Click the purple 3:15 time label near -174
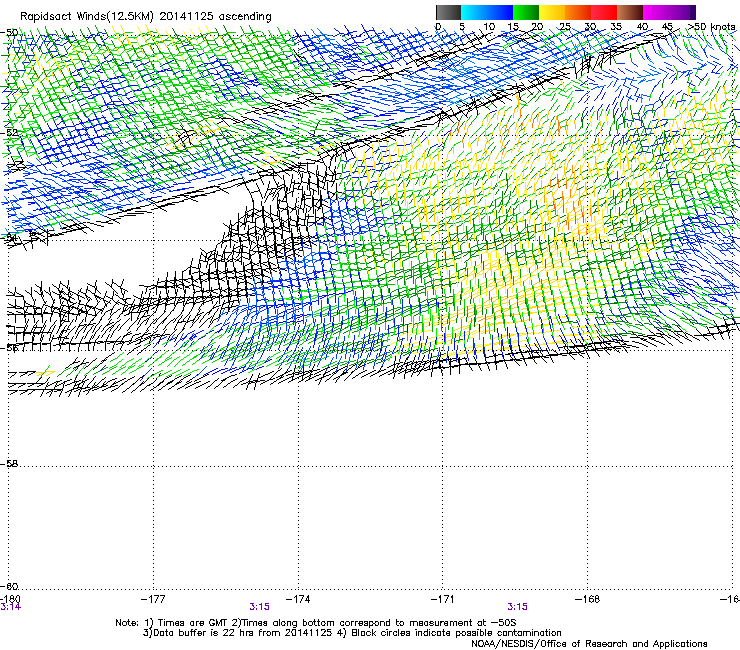Image resolution: width=740 pixels, height=650 pixels. point(260,607)
